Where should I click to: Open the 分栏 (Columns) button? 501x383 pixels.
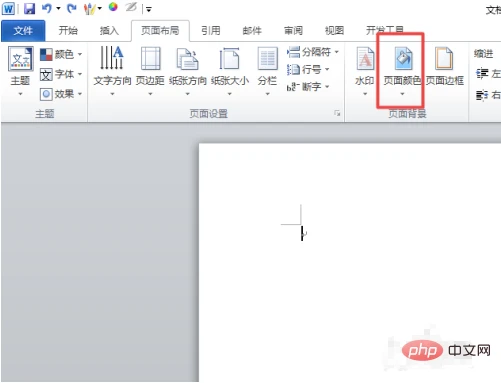[267, 71]
